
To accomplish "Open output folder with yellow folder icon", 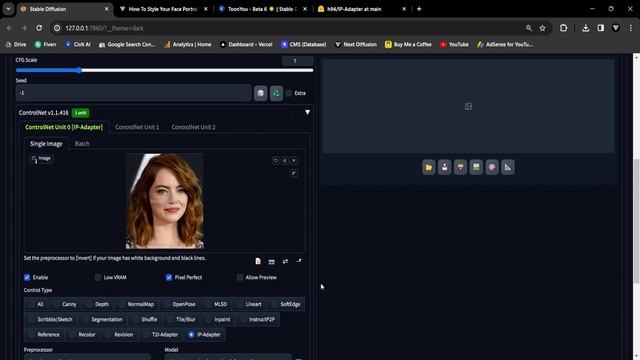I will (x=429, y=167).
